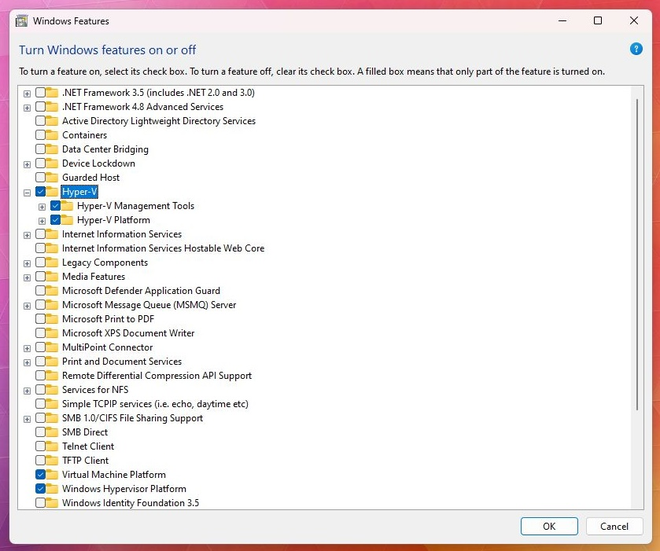Select Data Center Bridging row
Image resolution: width=660 pixels, height=551 pixels.
(x=105, y=149)
